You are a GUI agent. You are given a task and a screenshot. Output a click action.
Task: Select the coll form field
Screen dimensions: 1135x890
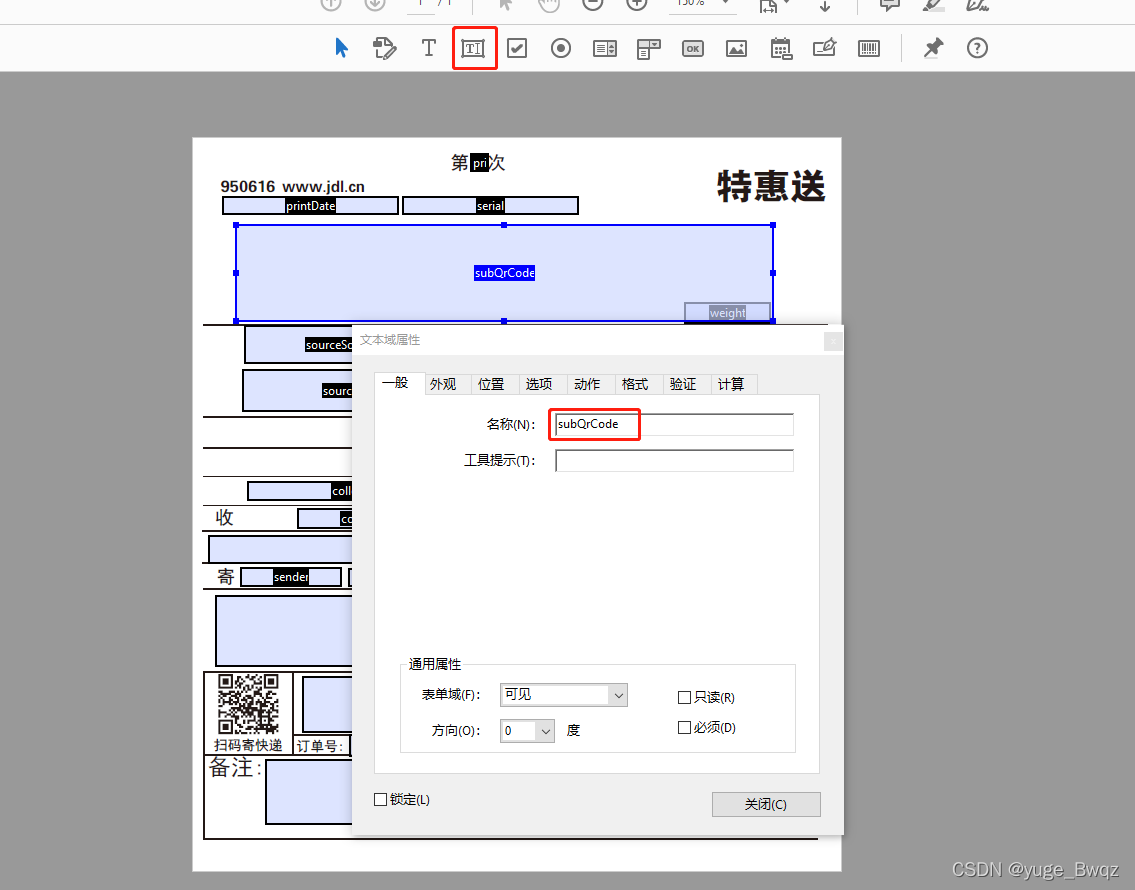tap(300, 491)
